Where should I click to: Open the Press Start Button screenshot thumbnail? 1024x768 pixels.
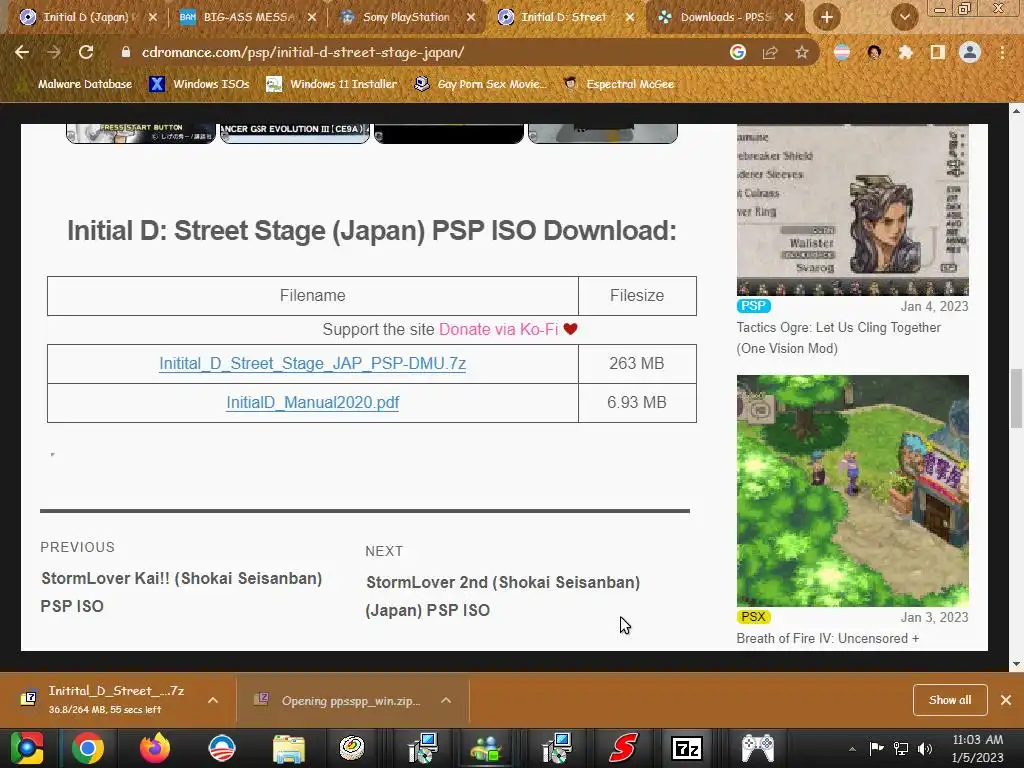[x=140, y=133]
